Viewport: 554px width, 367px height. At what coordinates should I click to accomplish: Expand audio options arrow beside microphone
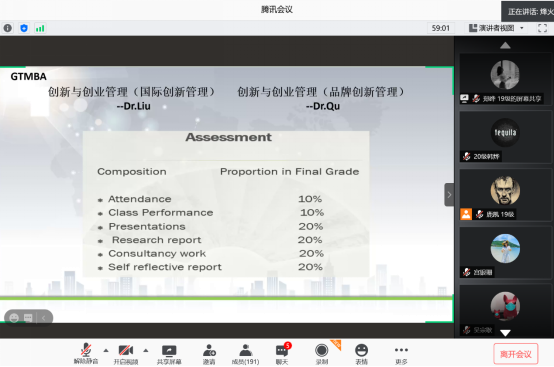(106, 350)
